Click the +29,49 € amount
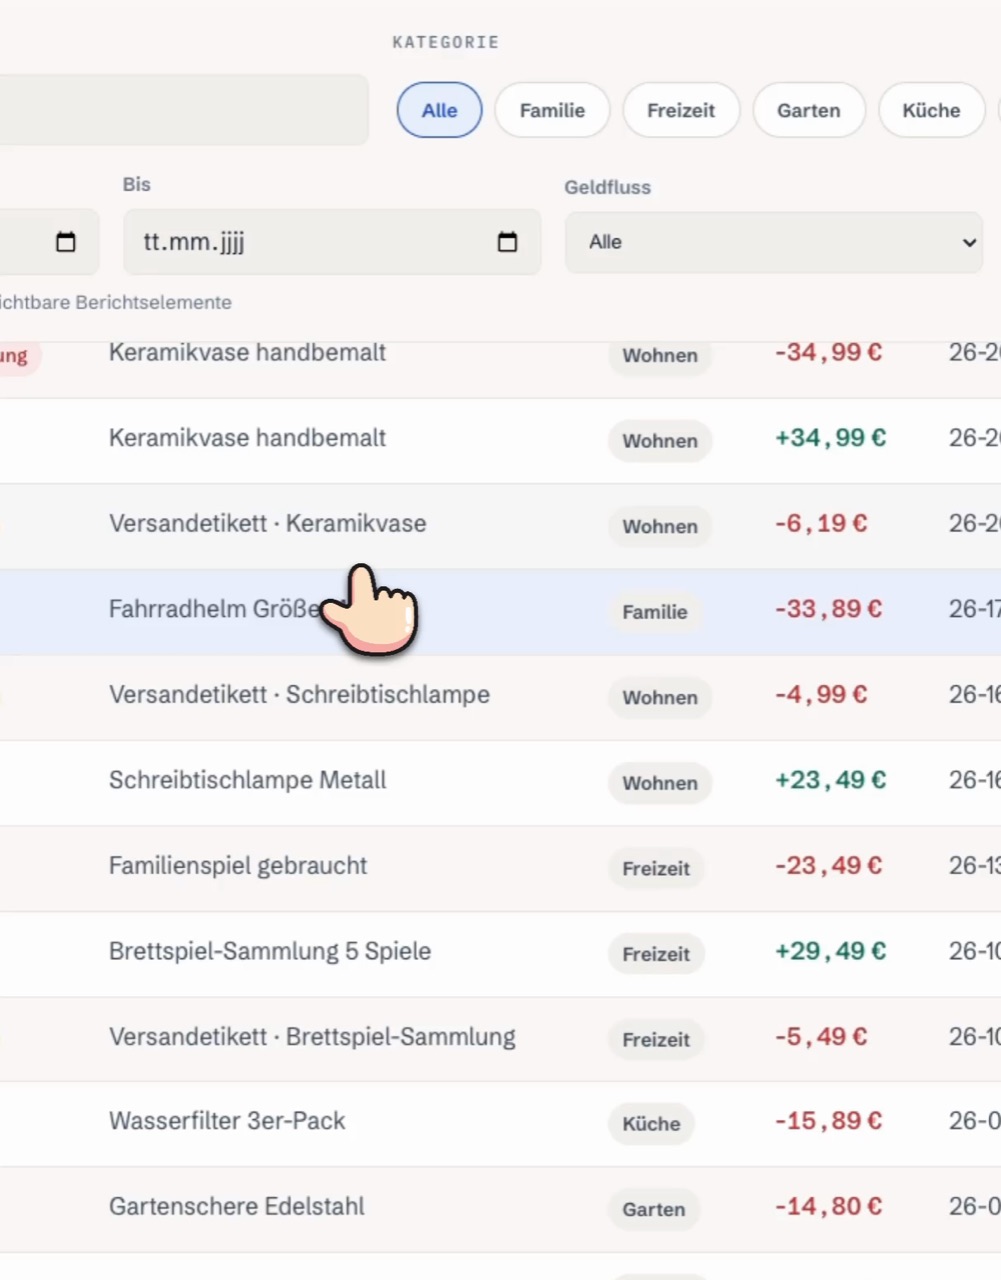 830,951
